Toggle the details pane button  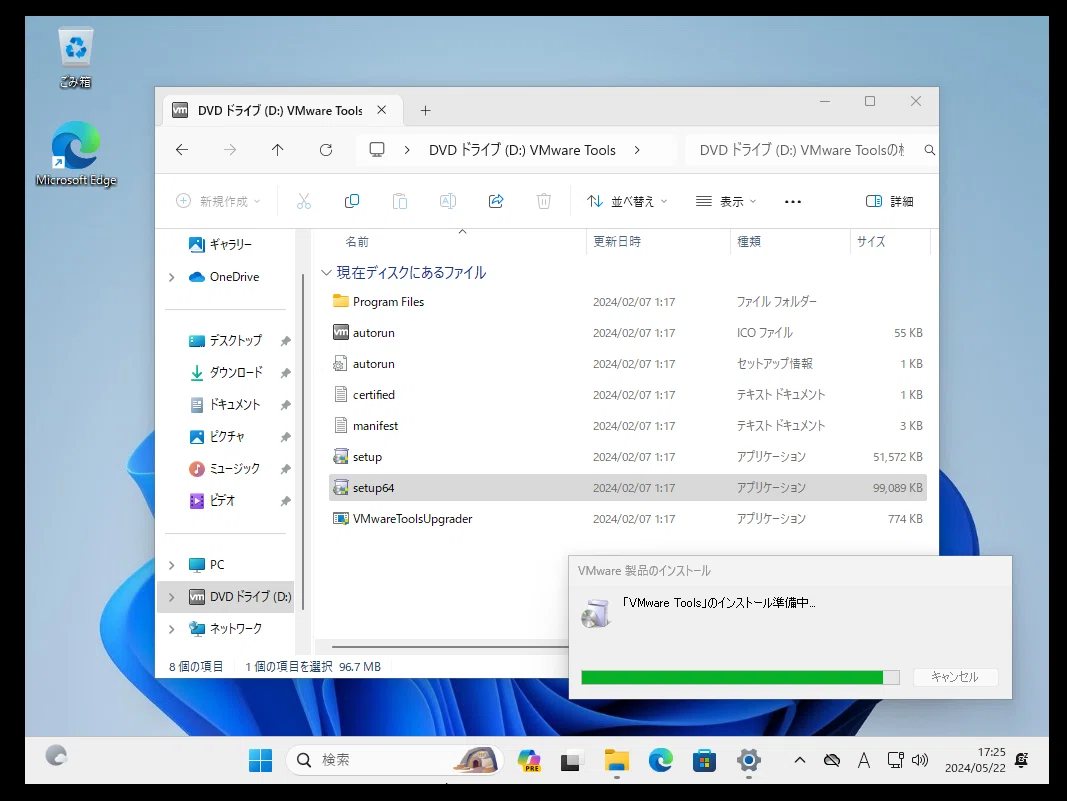point(889,201)
